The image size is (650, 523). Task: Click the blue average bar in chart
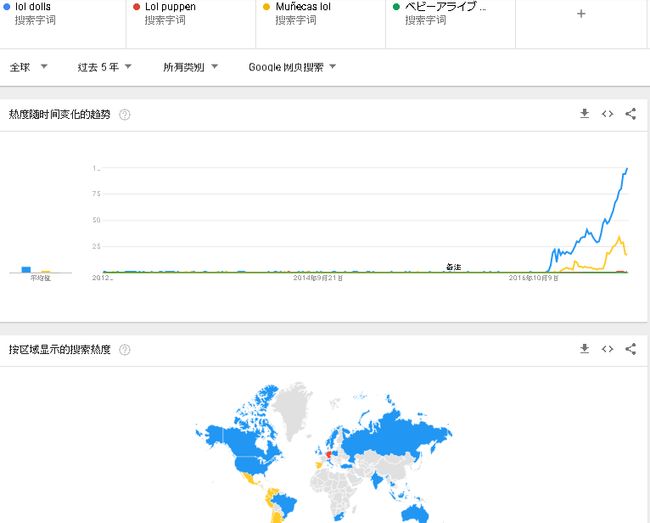[x=26, y=269]
